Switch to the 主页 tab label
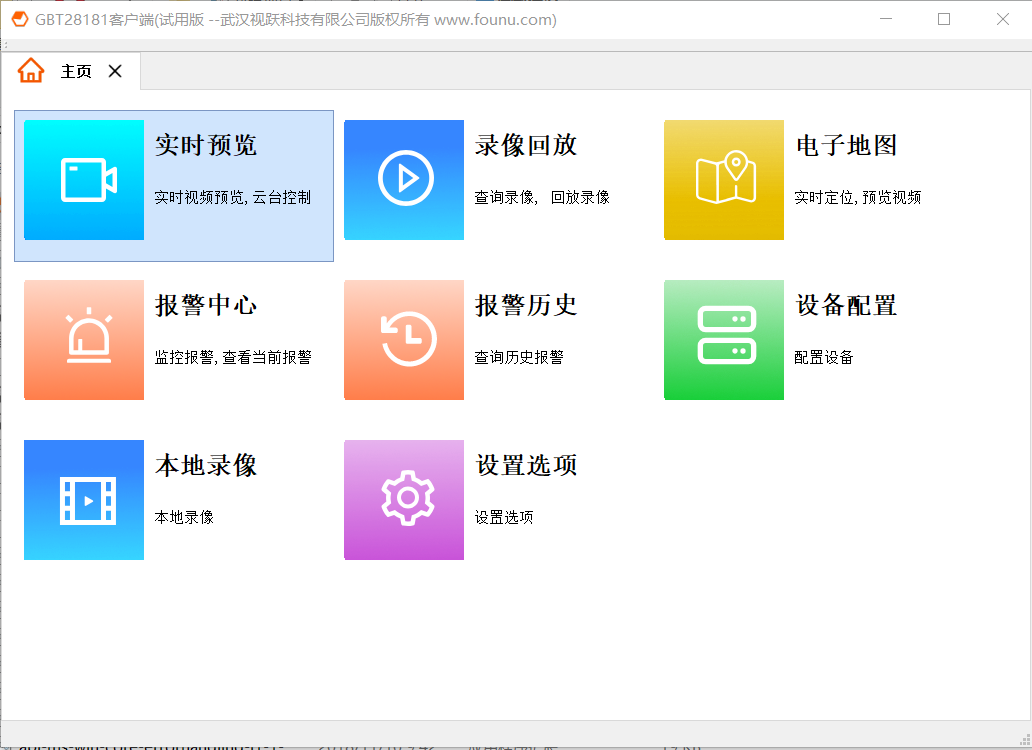Viewport: 1032px width, 750px height. [x=76, y=72]
